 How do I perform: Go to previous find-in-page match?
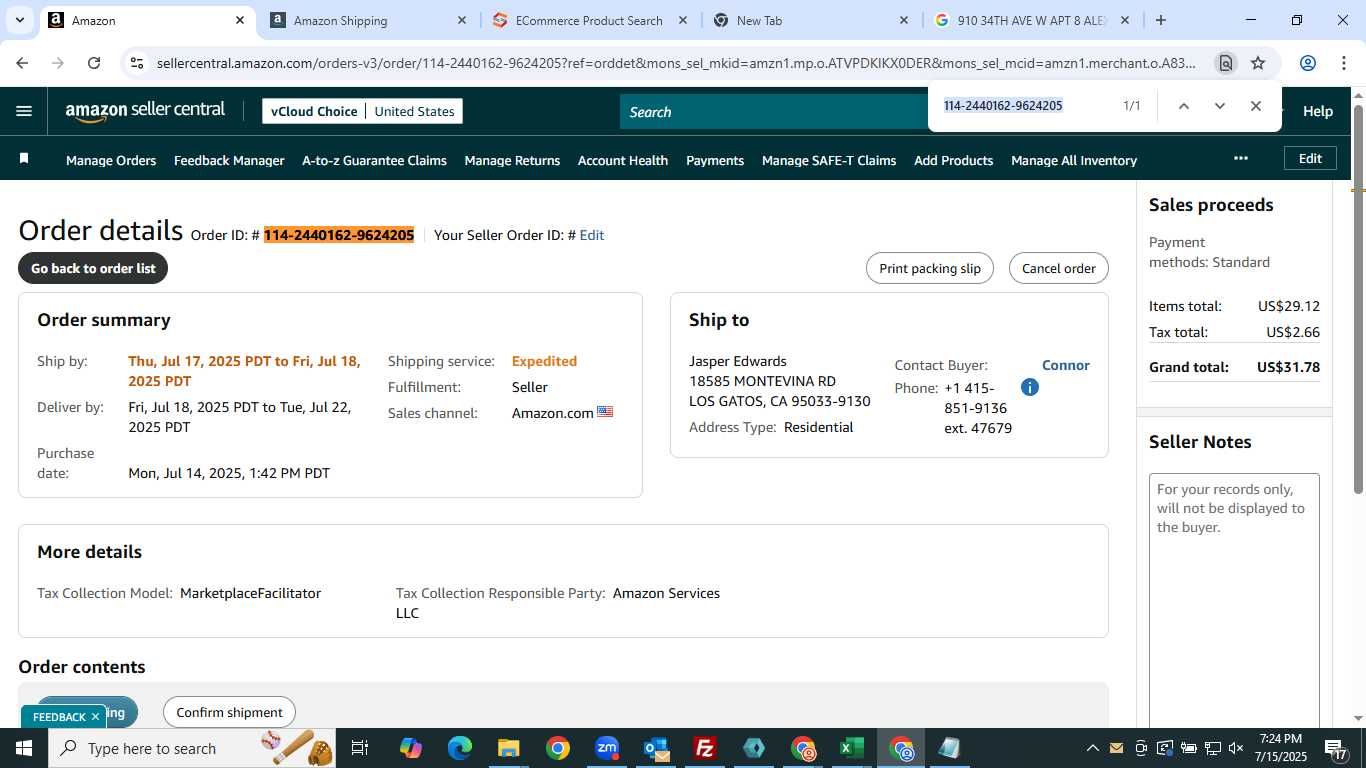(1184, 106)
